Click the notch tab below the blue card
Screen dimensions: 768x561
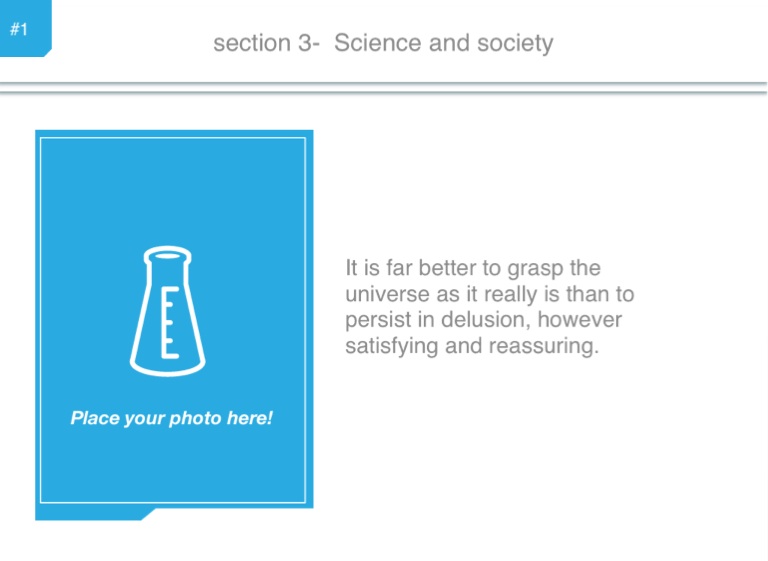point(147,514)
